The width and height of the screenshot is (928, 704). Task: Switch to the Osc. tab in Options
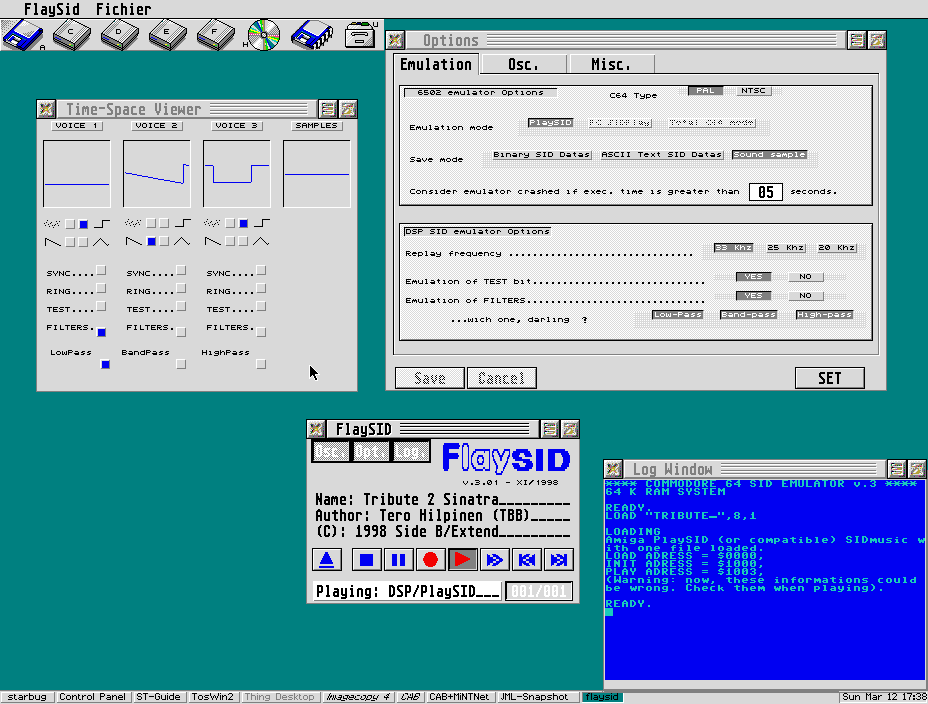click(x=524, y=64)
